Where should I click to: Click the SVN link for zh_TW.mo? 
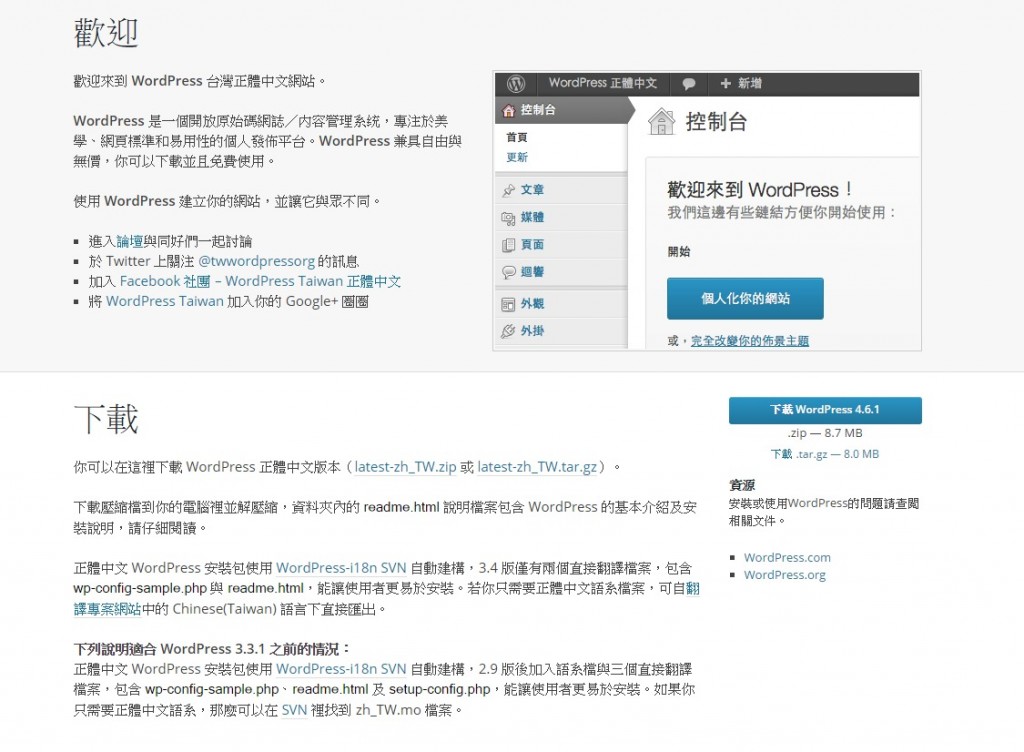(x=294, y=710)
